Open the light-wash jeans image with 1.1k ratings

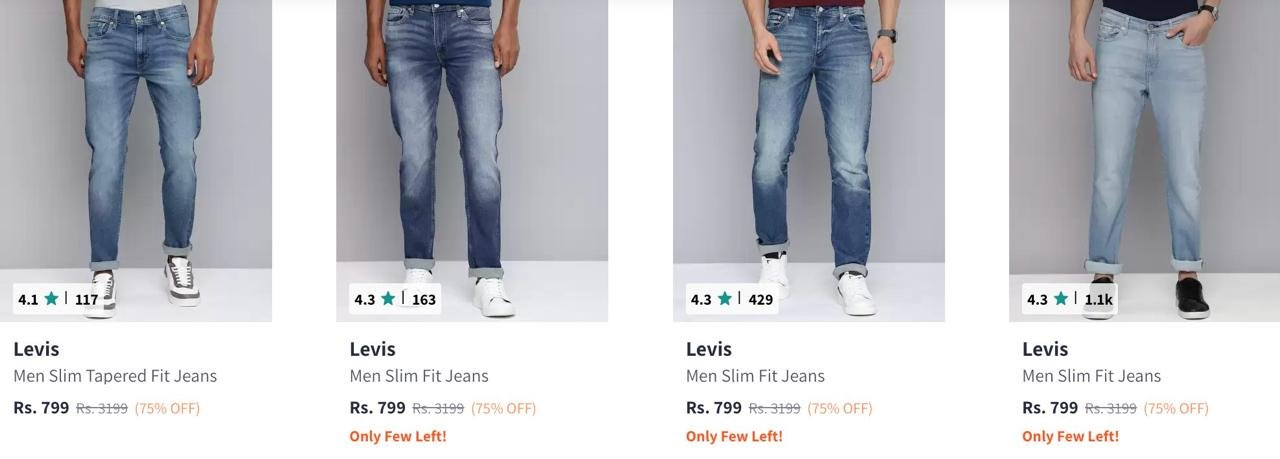pyautogui.click(x=1144, y=140)
